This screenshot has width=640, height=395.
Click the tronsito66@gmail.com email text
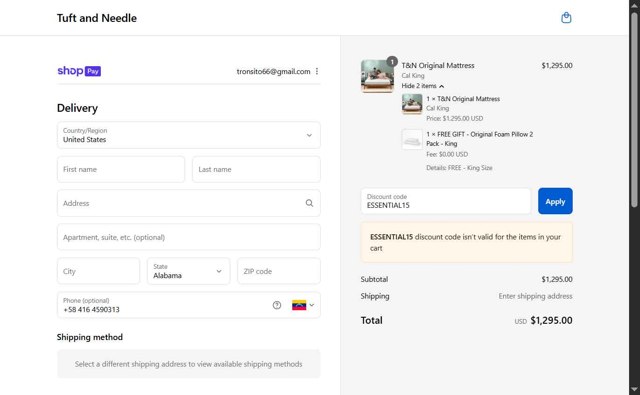click(x=273, y=71)
